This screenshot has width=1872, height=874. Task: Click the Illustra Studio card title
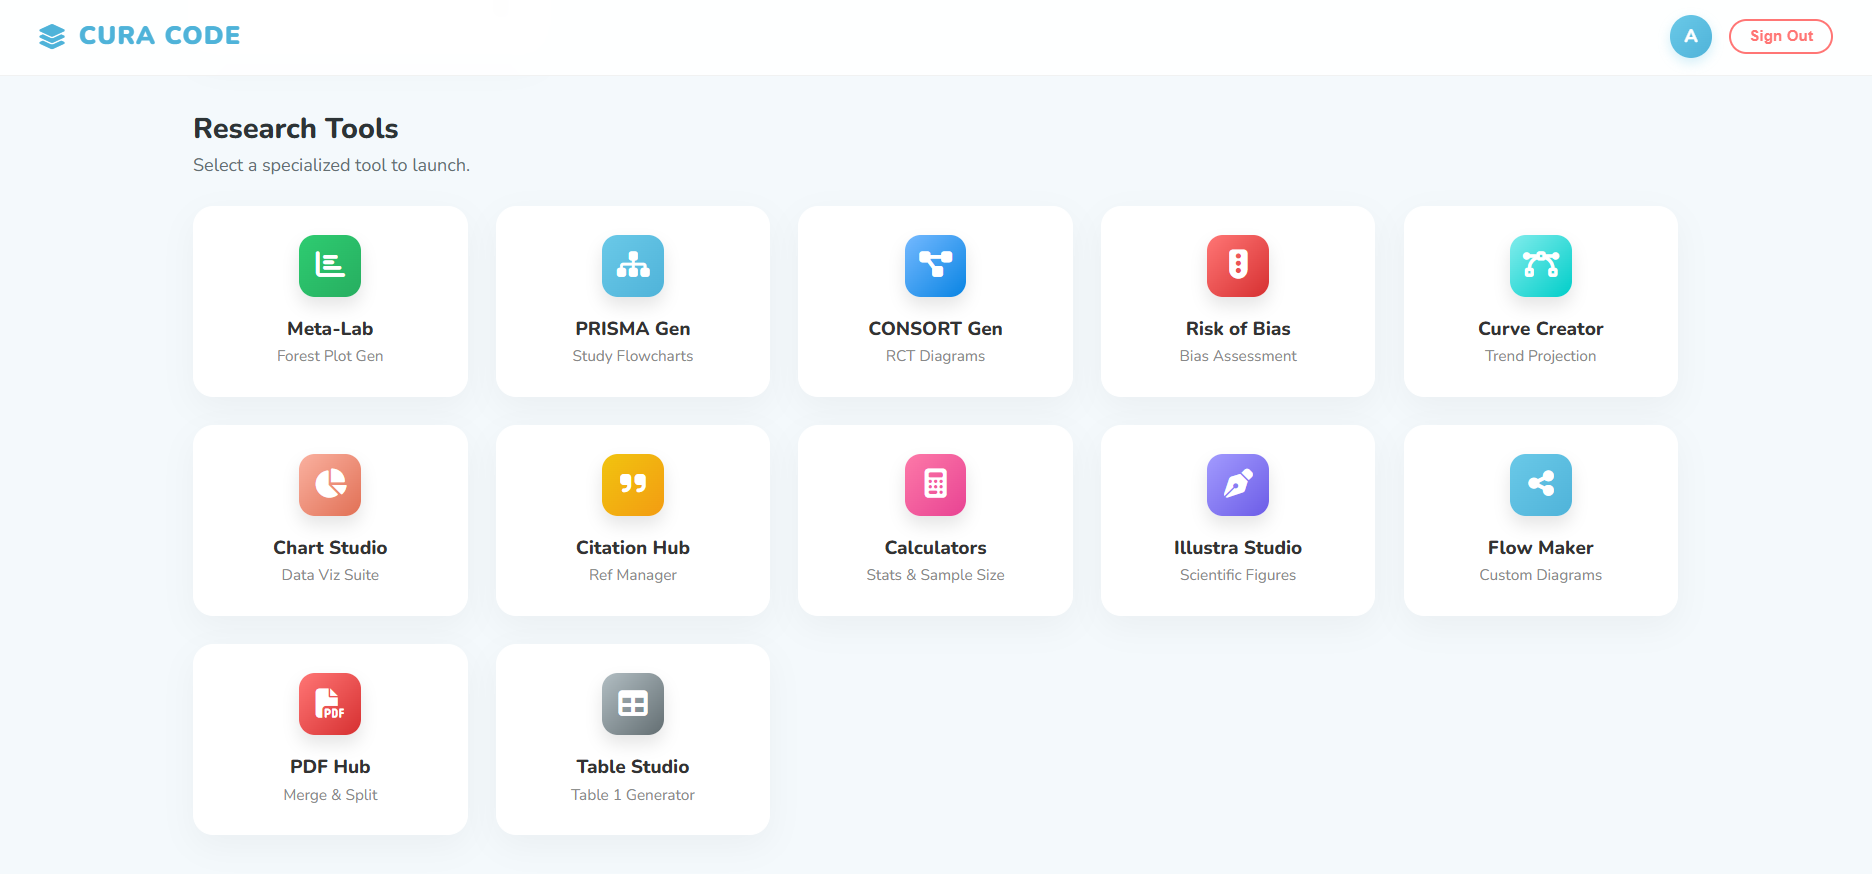pyautogui.click(x=1237, y=548)
